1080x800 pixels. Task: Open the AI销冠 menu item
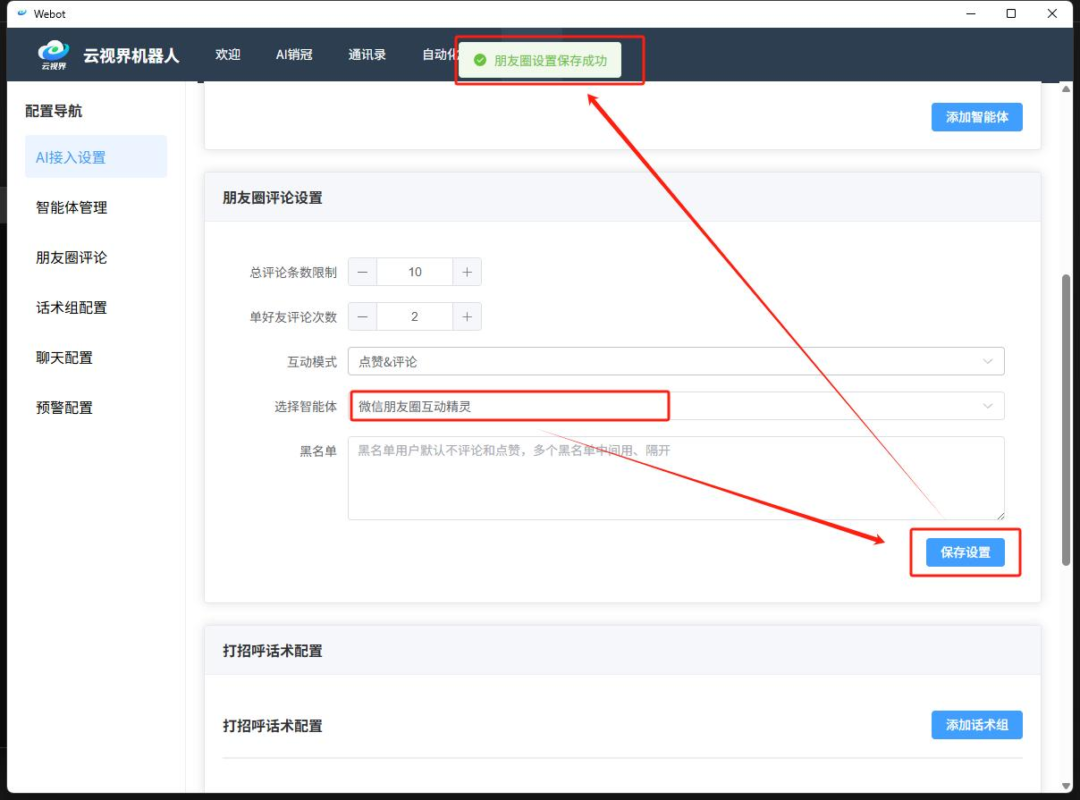[296, 54]
